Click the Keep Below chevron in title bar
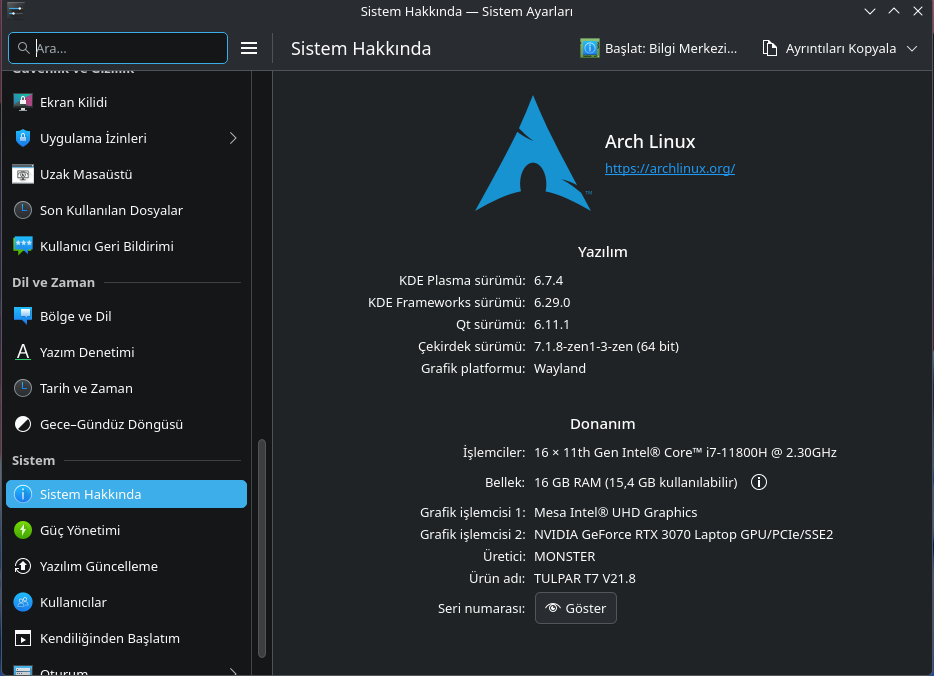 (x=870, y=11)
